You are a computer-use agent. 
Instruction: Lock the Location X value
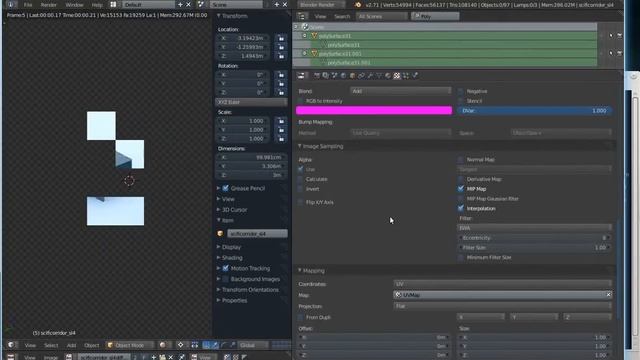tap(281, 38)
